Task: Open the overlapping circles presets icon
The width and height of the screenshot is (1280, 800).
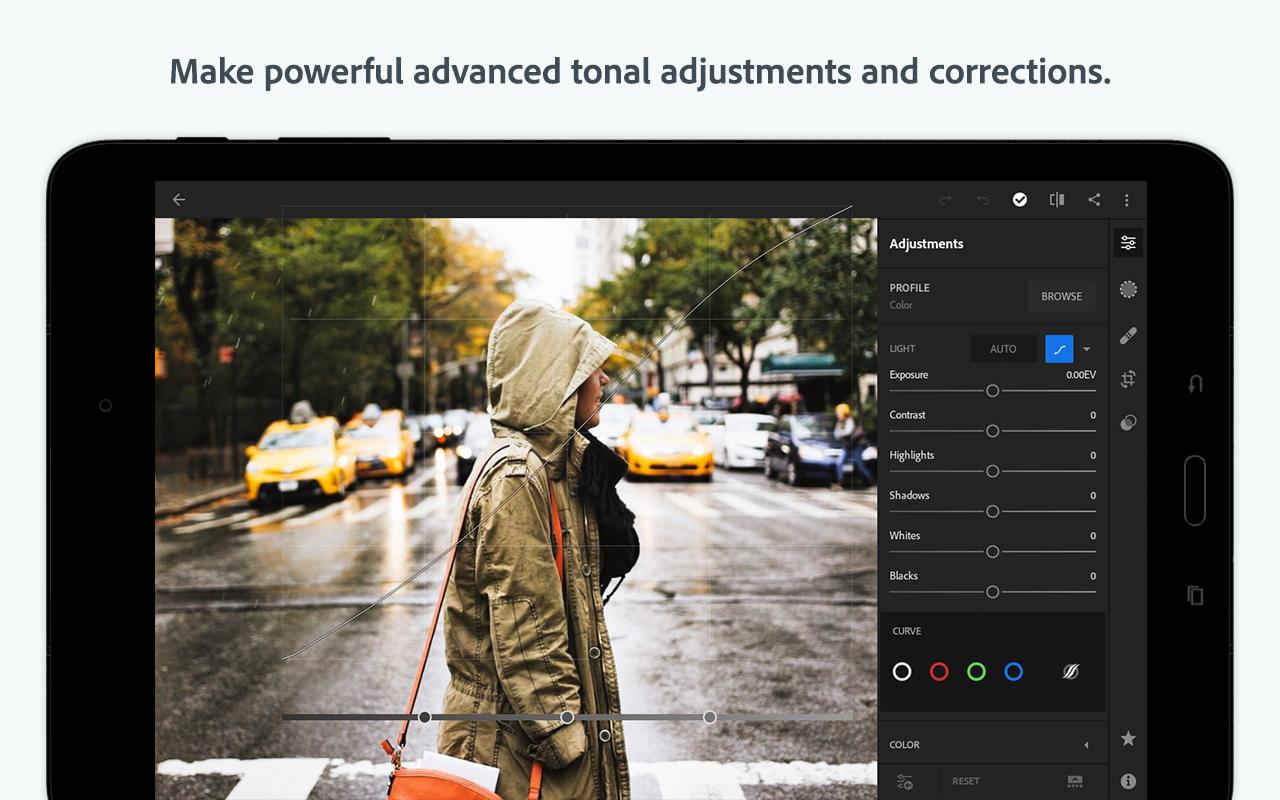Action: 1128,423
